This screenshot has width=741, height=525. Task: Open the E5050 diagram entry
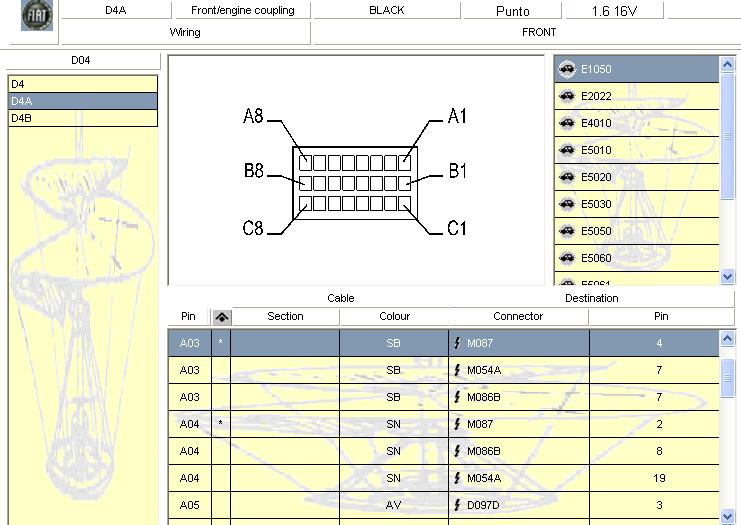click(637, 231)
